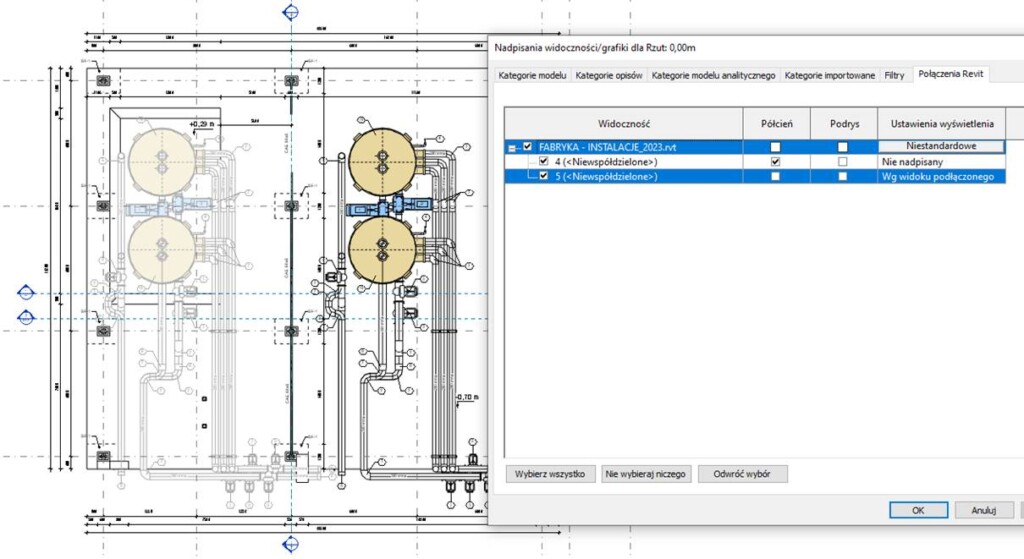
Task: Click the Wybierz wszystko button
Action: (550, 474)
